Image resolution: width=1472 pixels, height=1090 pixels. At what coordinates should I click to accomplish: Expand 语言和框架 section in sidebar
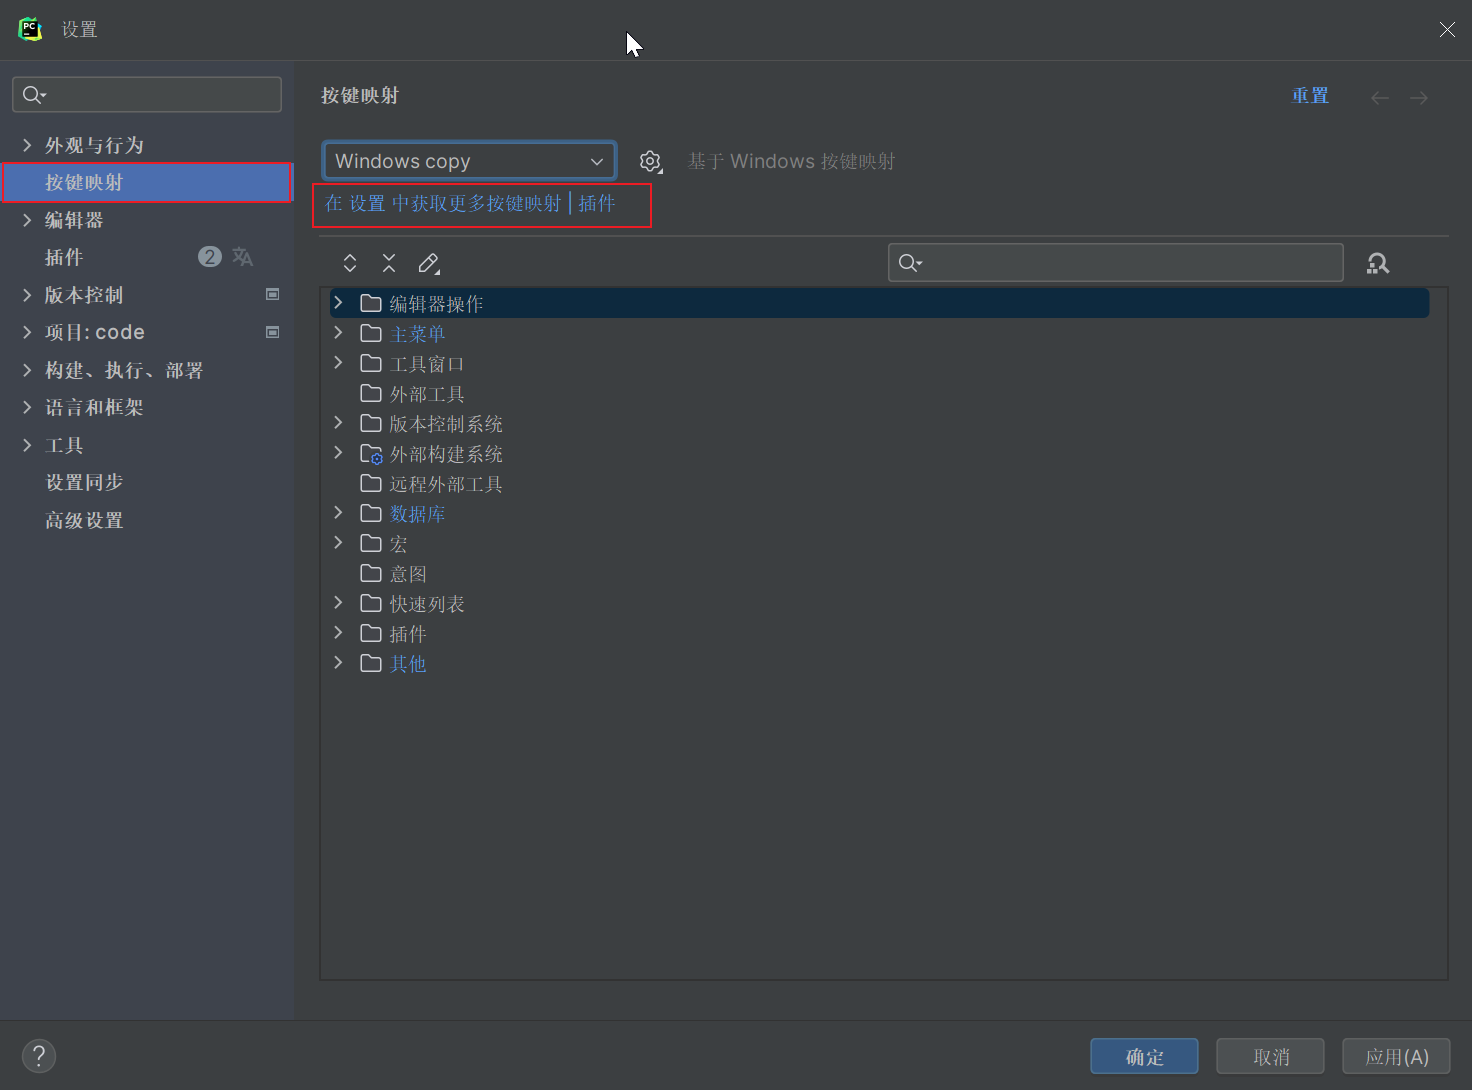click(x=27, y=407)
